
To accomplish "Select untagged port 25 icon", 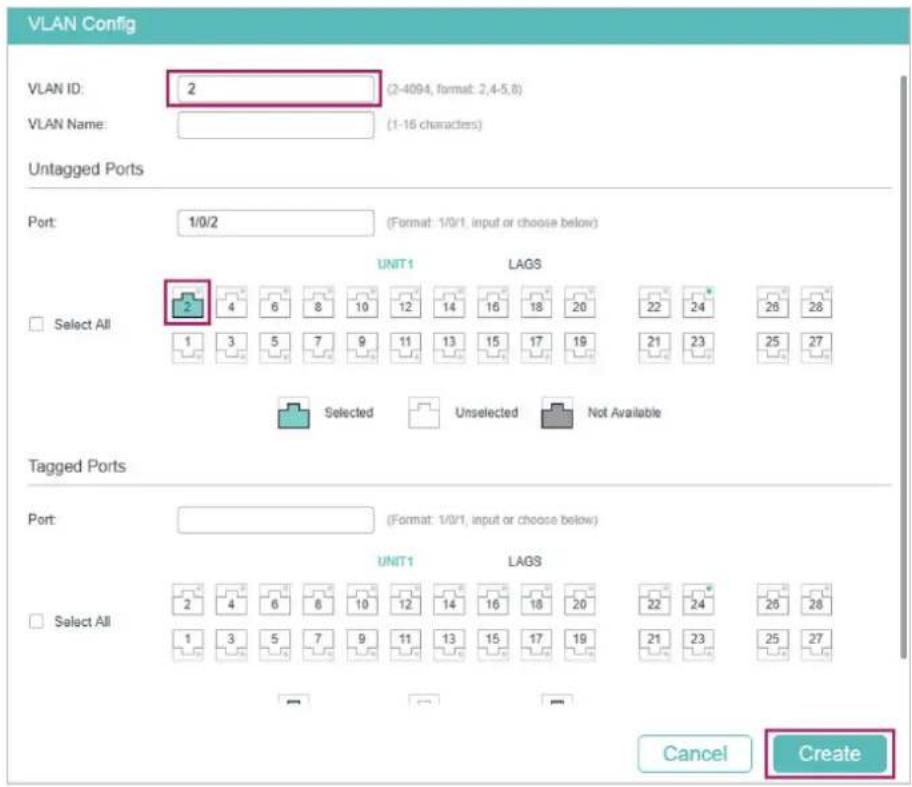I will 772,348.
